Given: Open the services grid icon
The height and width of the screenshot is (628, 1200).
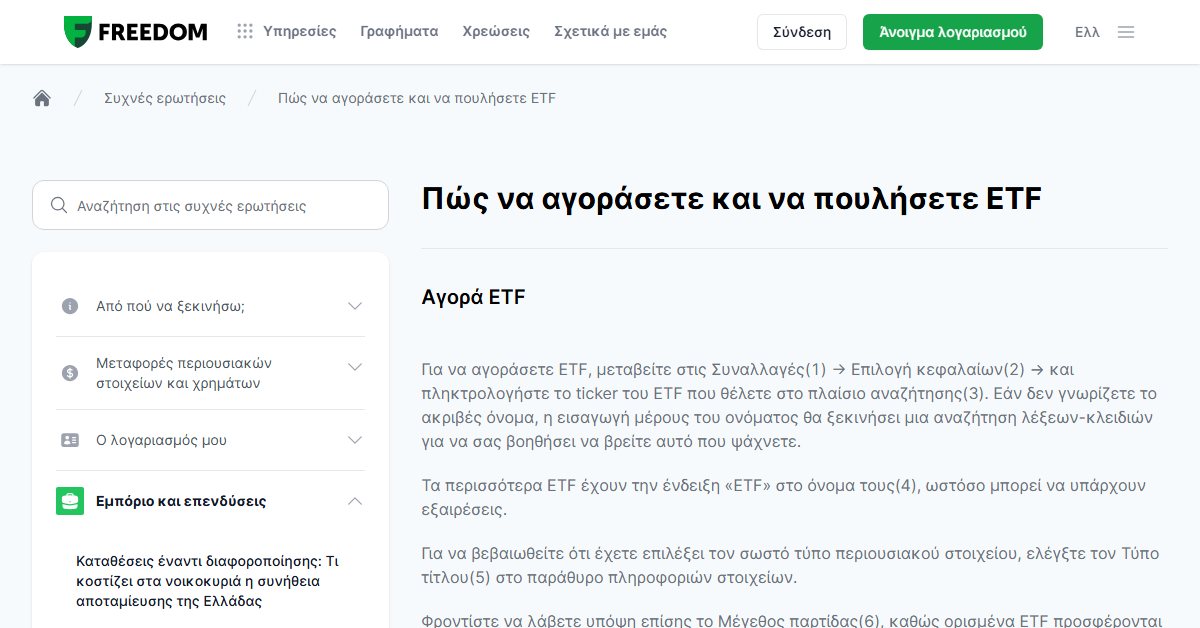Looking at the screenshot, I should [245, 32].
